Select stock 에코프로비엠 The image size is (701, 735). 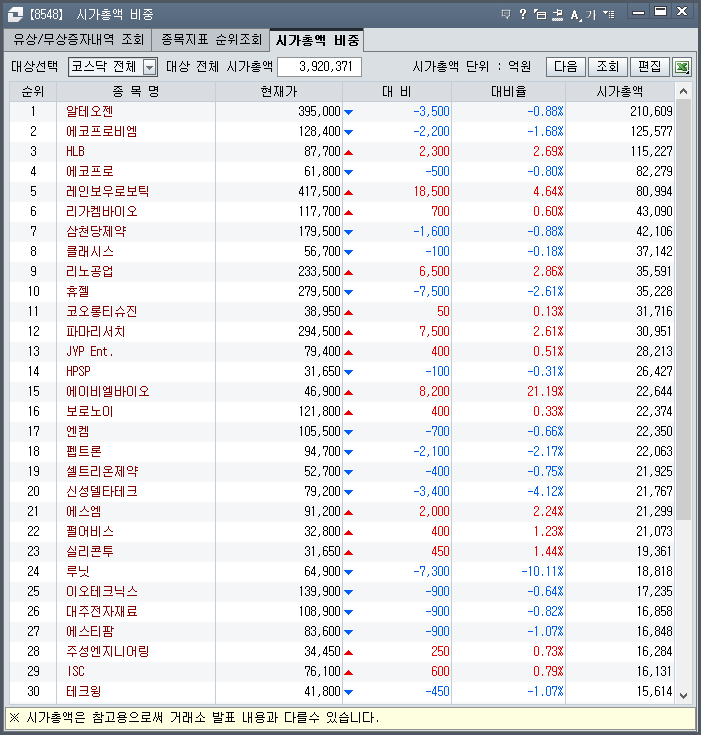point(102,131)
